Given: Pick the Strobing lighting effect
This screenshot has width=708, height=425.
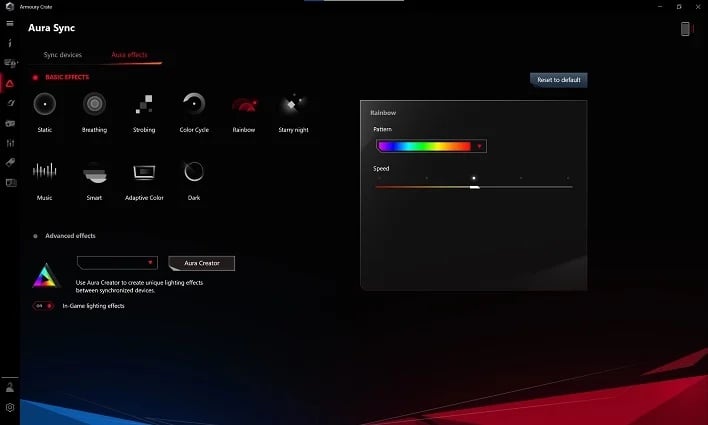Looking at the screenshot, I should tap(144, 104).
